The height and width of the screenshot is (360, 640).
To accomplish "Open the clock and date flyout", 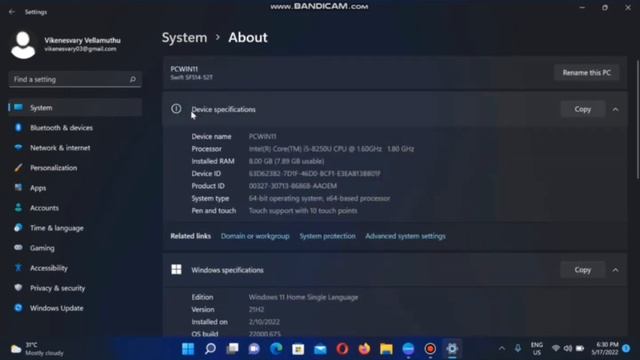I will tap(605, 349).
